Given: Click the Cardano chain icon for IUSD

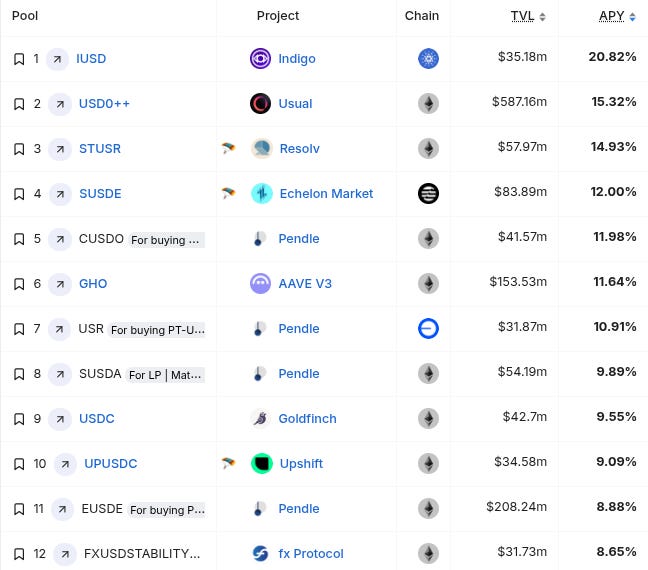Looking at the screenshot, I should point(429,59).
